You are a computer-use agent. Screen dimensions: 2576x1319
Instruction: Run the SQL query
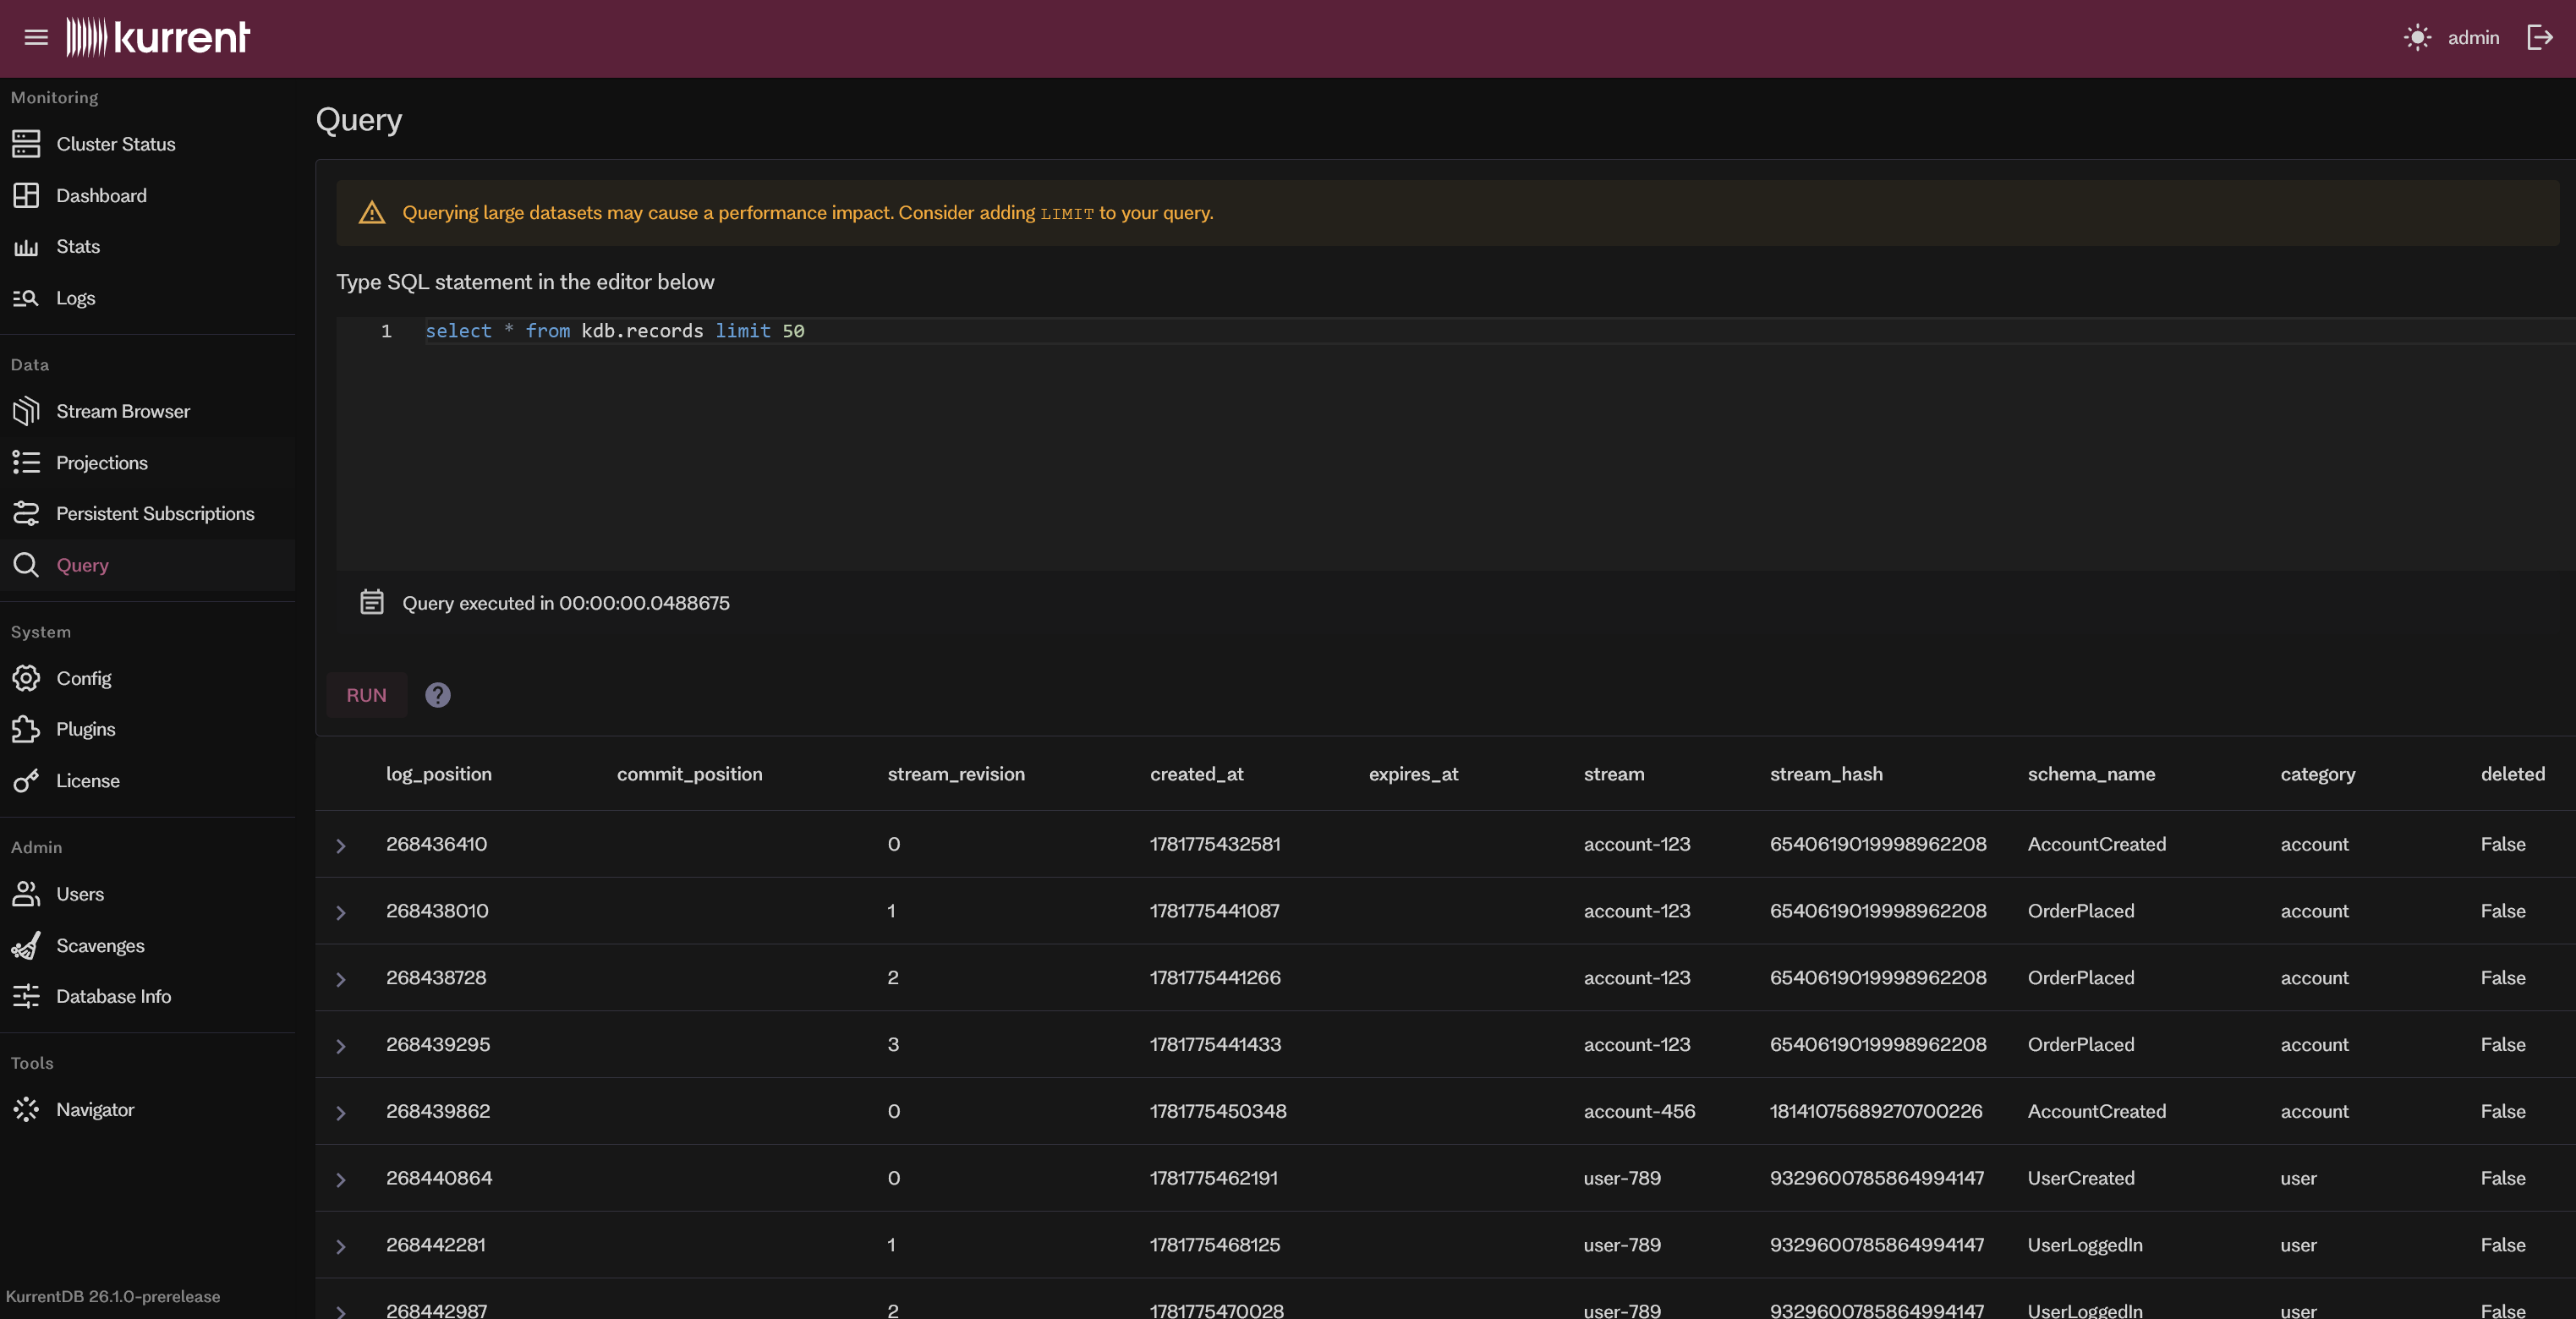pos(366,695)
